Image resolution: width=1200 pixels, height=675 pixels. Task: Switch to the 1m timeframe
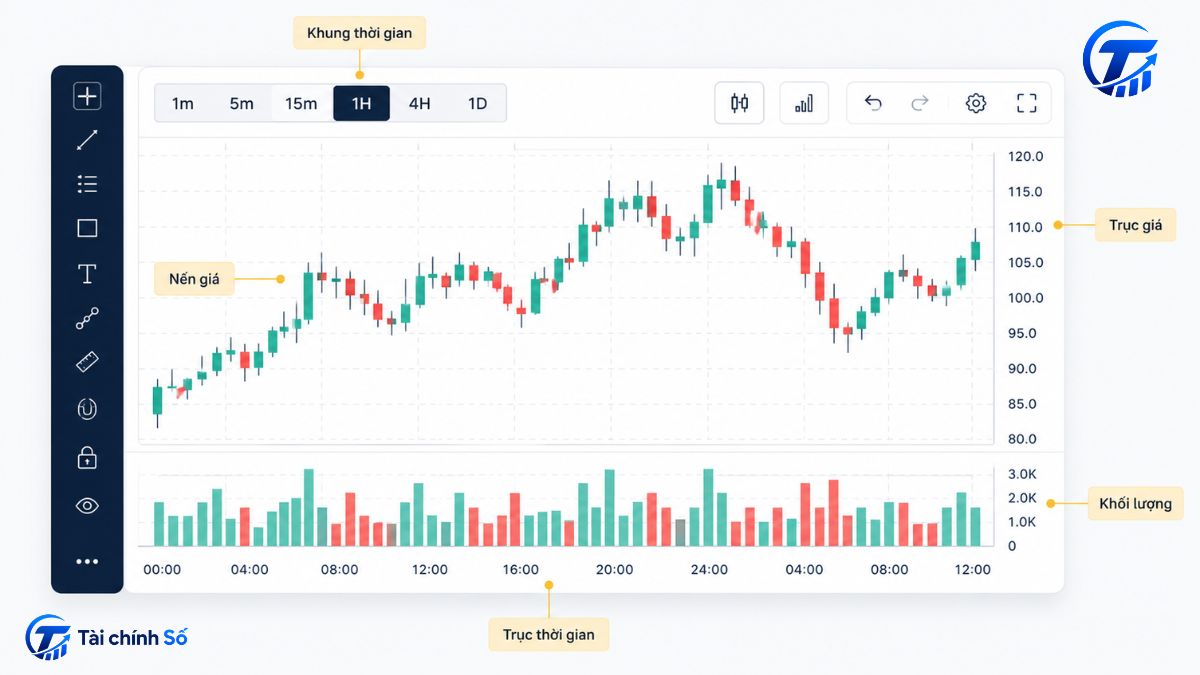183,103
